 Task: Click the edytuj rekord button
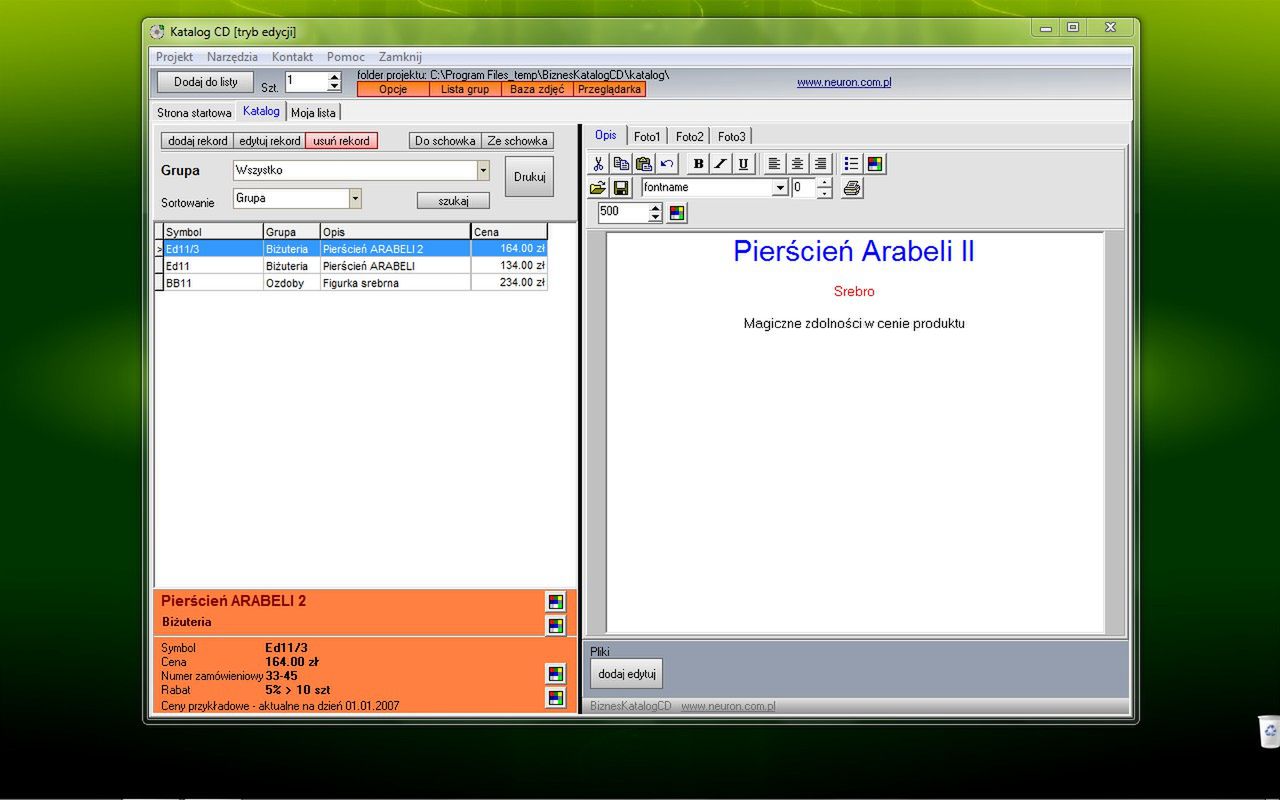[x=269, y=141]
